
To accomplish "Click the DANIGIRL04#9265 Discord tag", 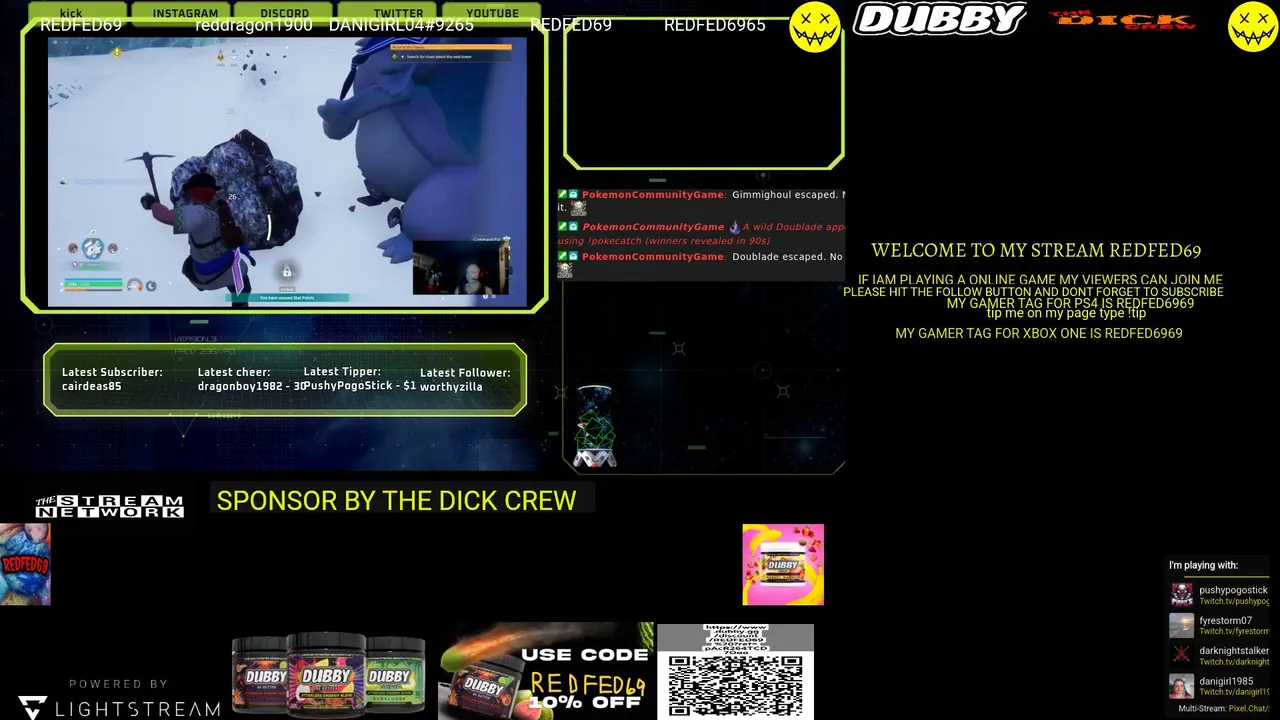I will click(x=401, y=25).
